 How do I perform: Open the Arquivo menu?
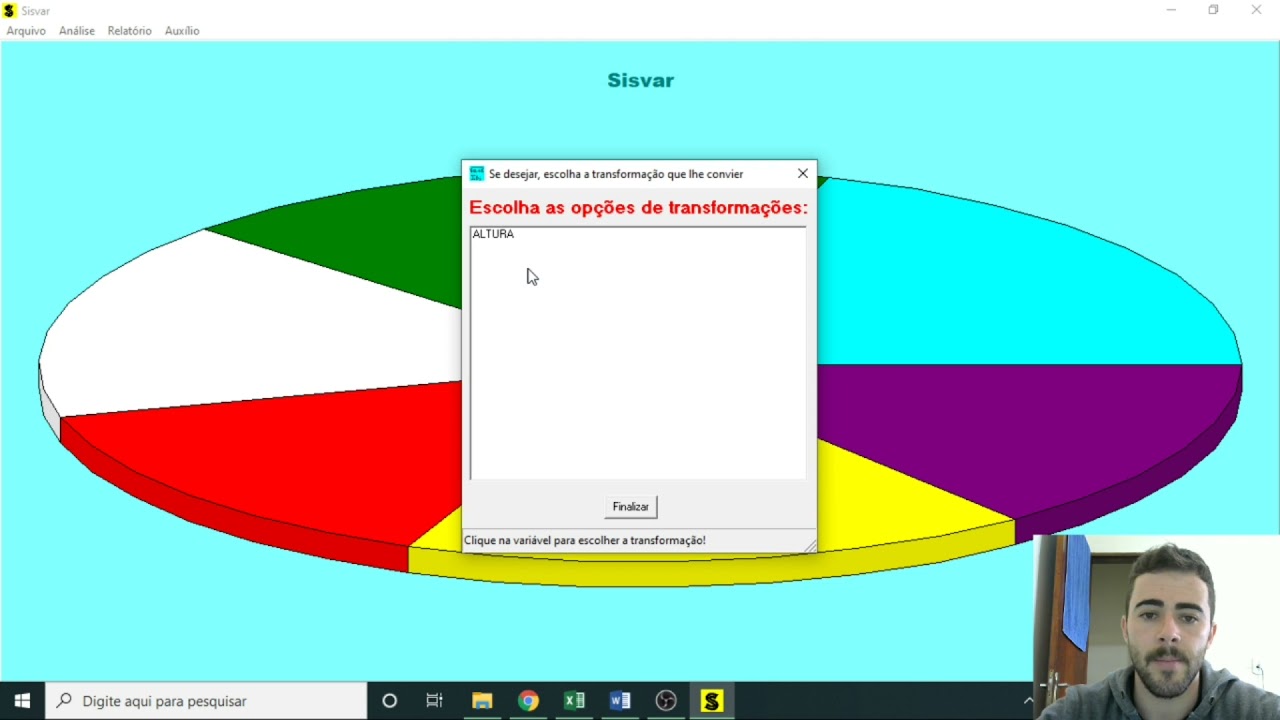26,31
